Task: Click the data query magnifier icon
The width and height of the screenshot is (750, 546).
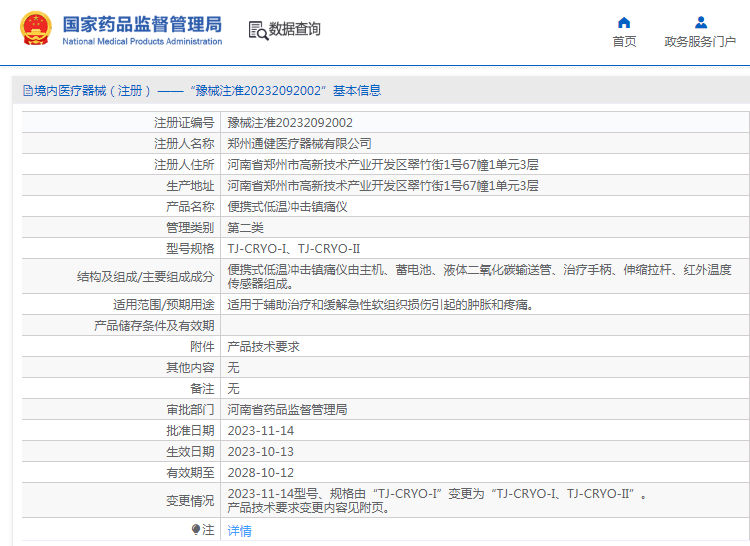Action: click(258, 30)
